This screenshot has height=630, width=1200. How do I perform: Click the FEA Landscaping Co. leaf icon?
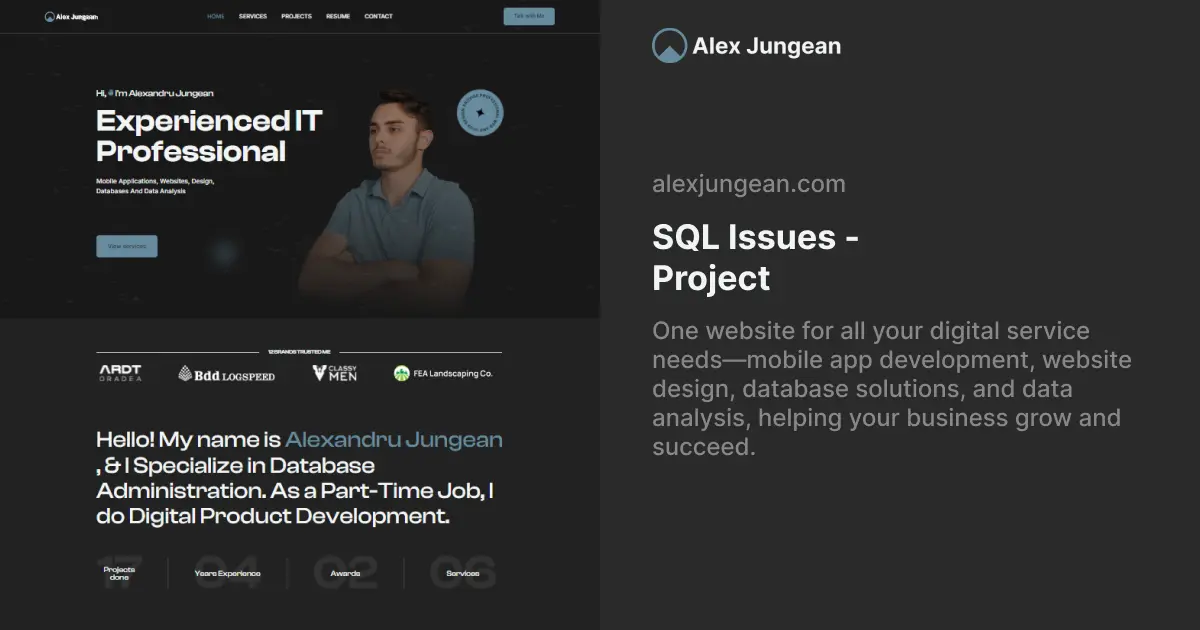(402, 371)
